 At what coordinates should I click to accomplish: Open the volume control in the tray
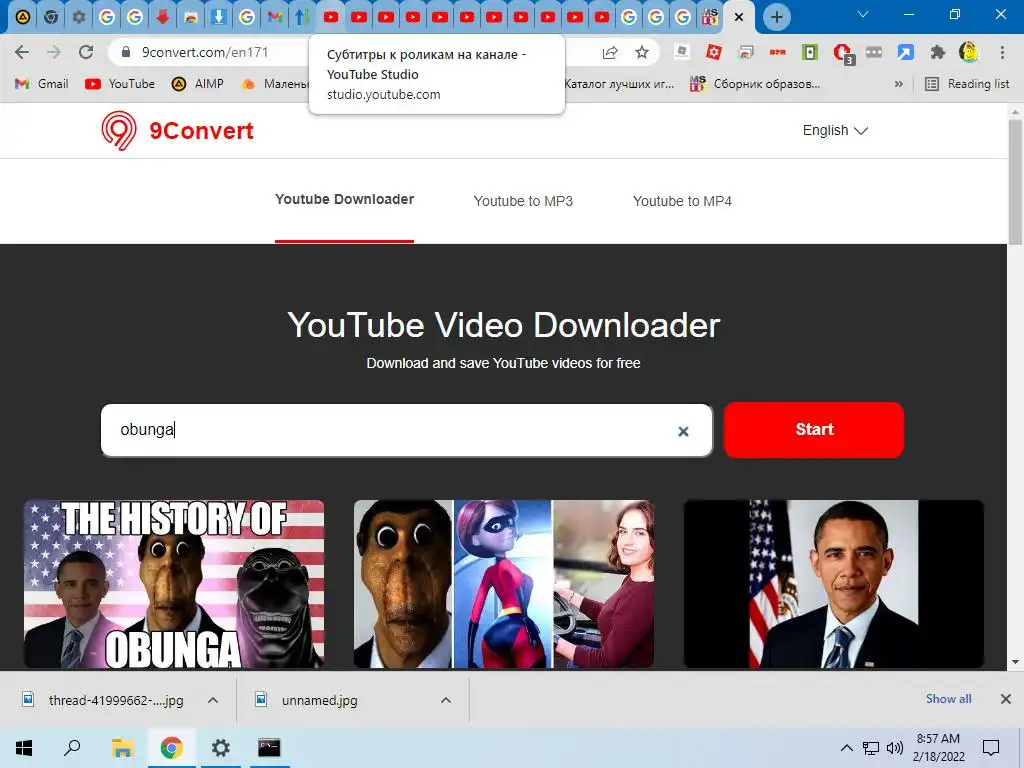(895, 748)
